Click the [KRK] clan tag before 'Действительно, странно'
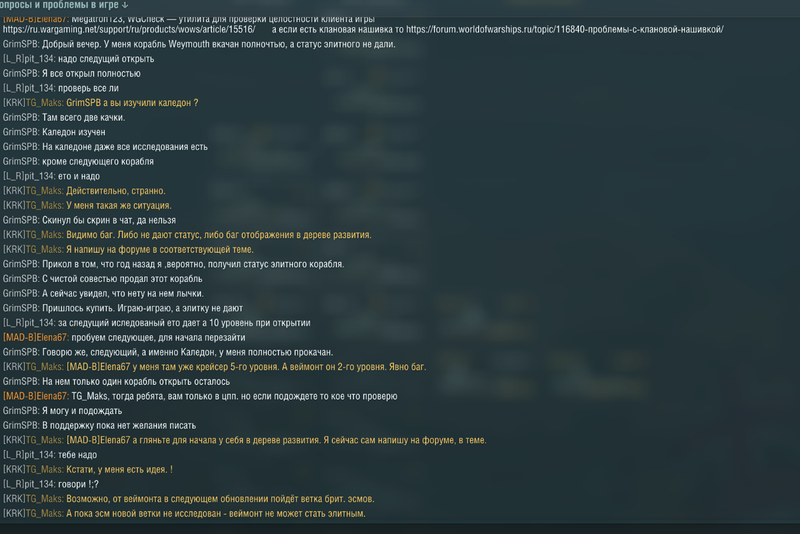This screenshot has width=800, height=534. (14, 191)
